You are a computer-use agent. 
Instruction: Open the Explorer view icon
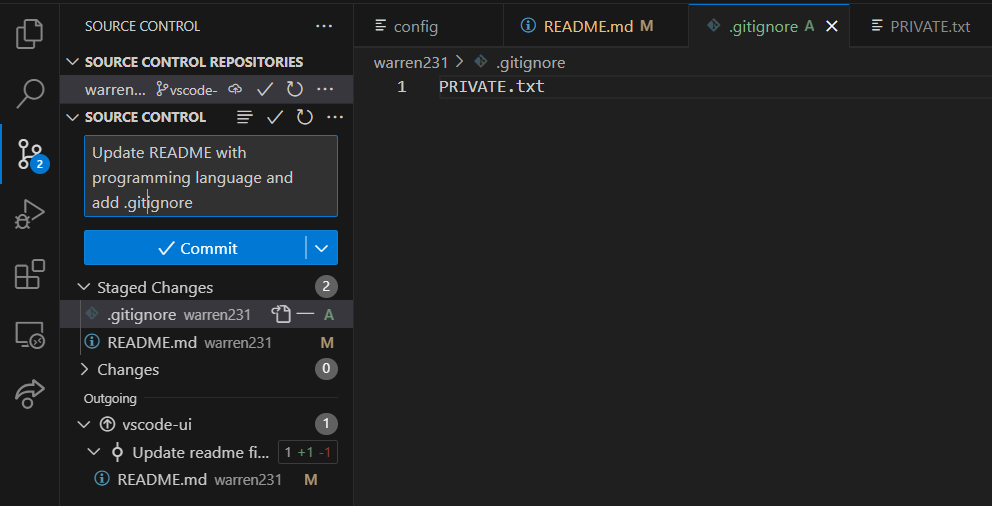(30, 34)
